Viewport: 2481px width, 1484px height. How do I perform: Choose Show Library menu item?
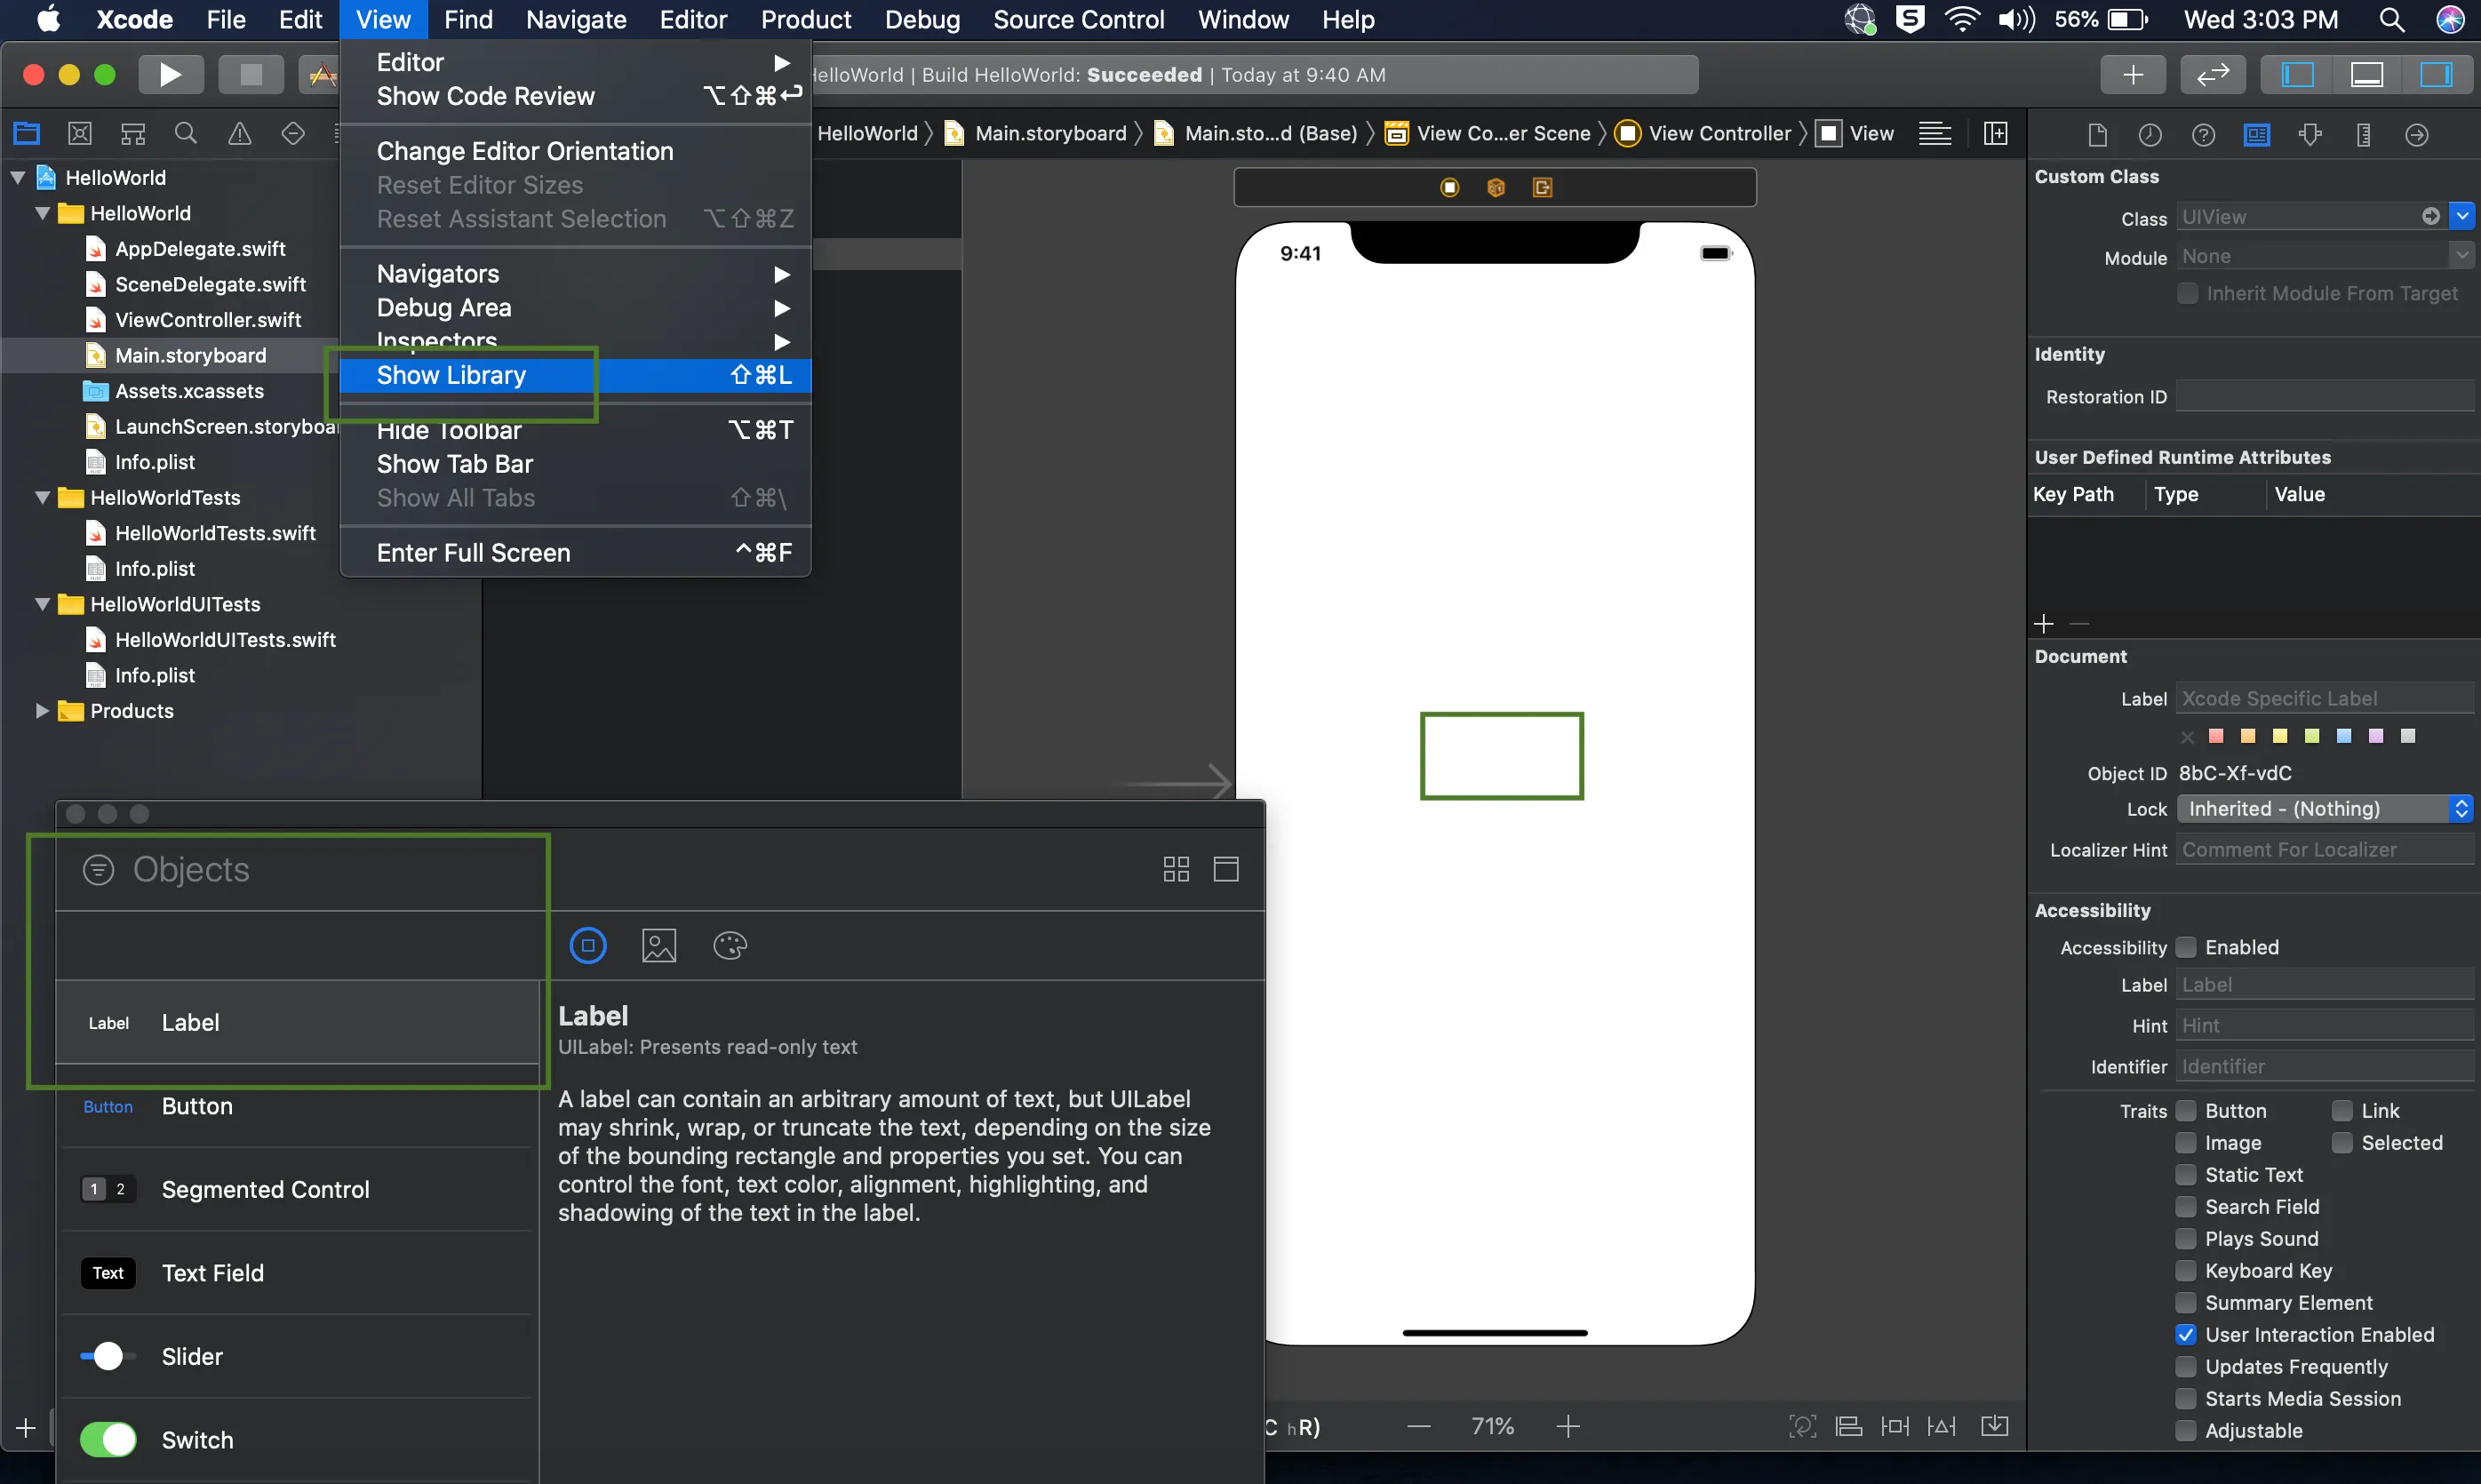pyautogui.click(x=452, y=375)
